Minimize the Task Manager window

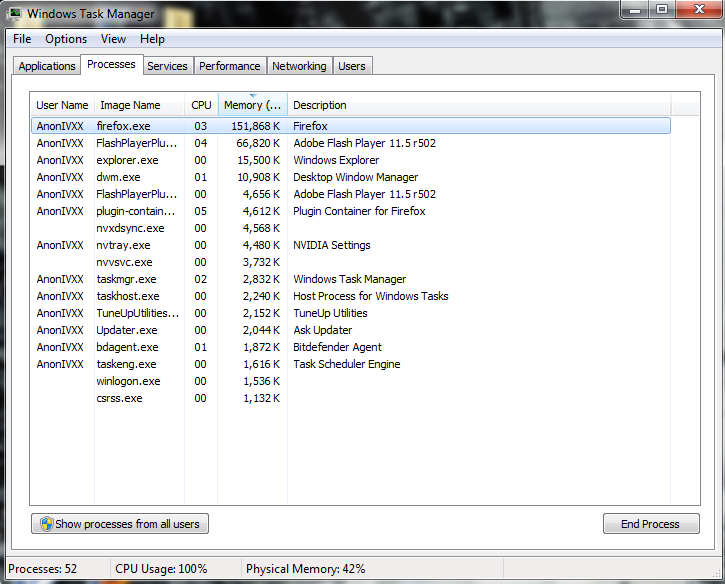[x=635, y=9]
